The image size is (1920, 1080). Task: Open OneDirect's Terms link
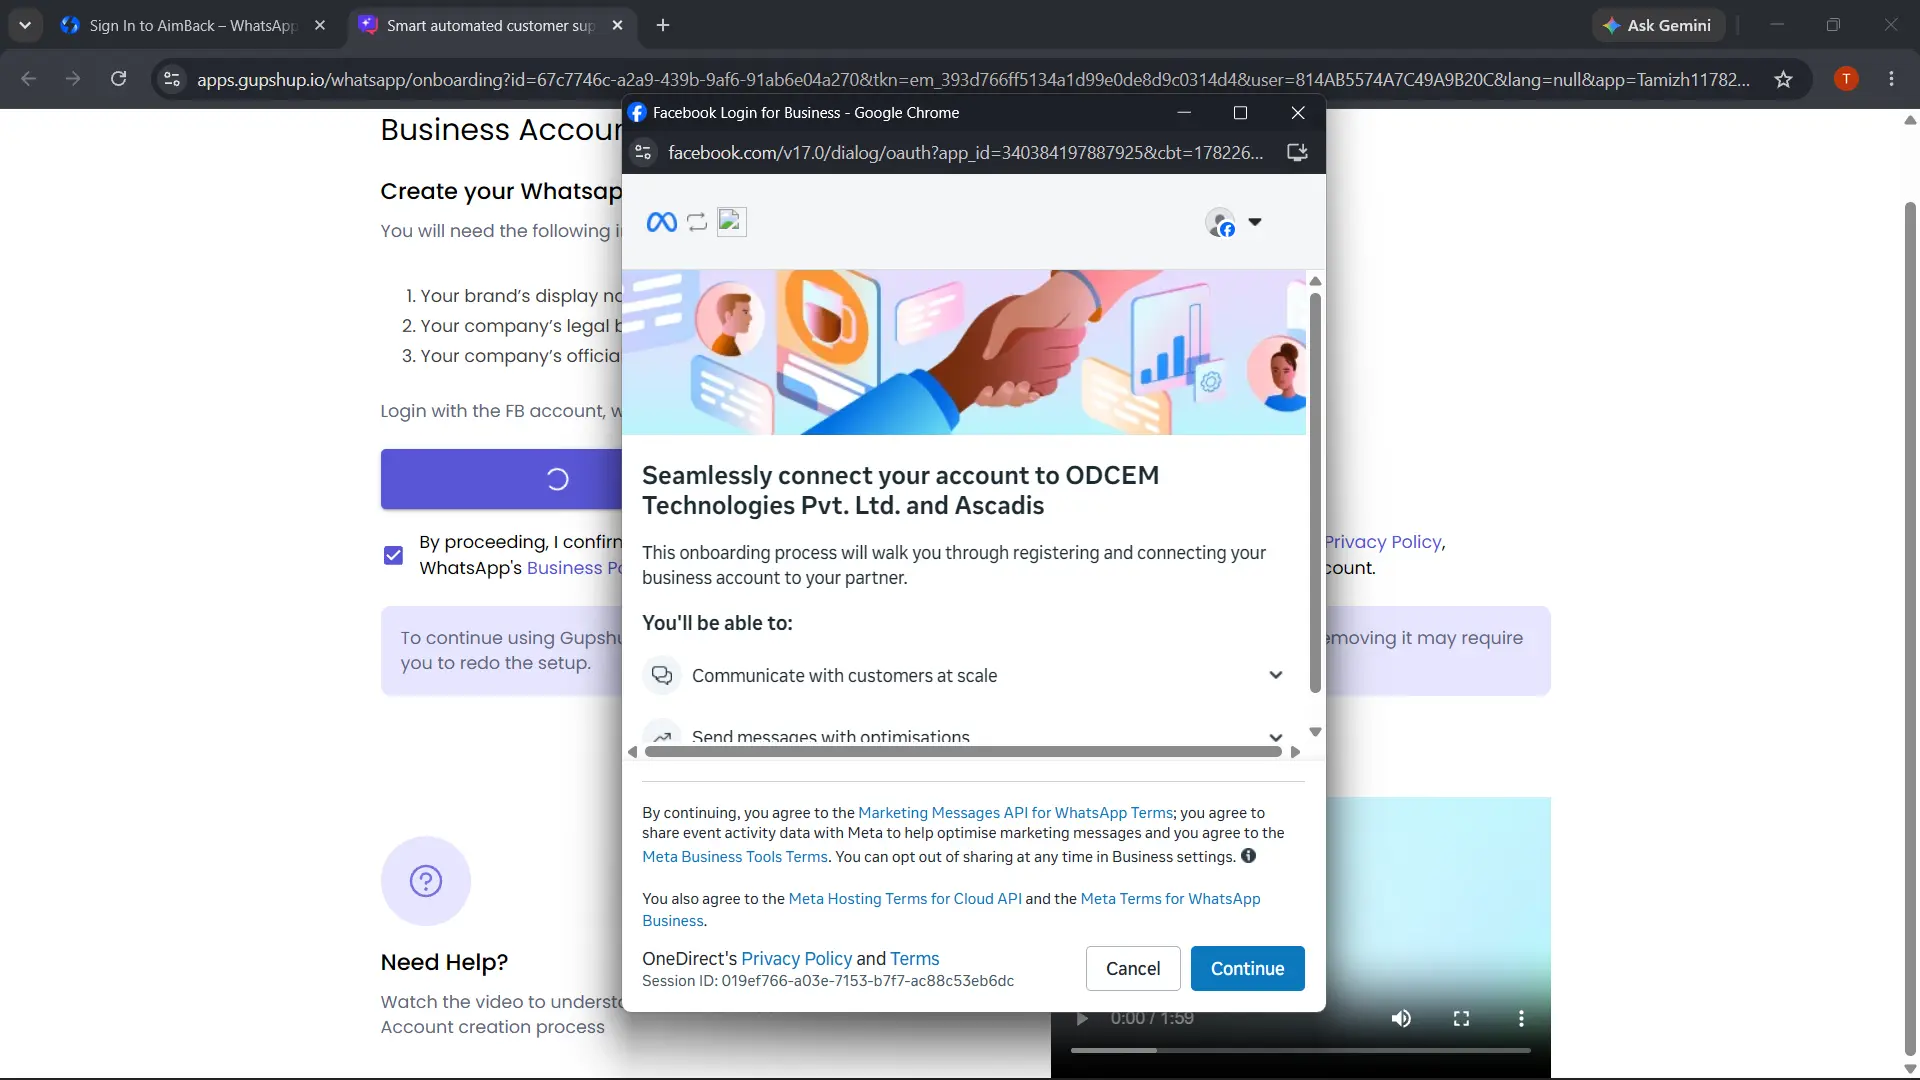click(914, 958)
